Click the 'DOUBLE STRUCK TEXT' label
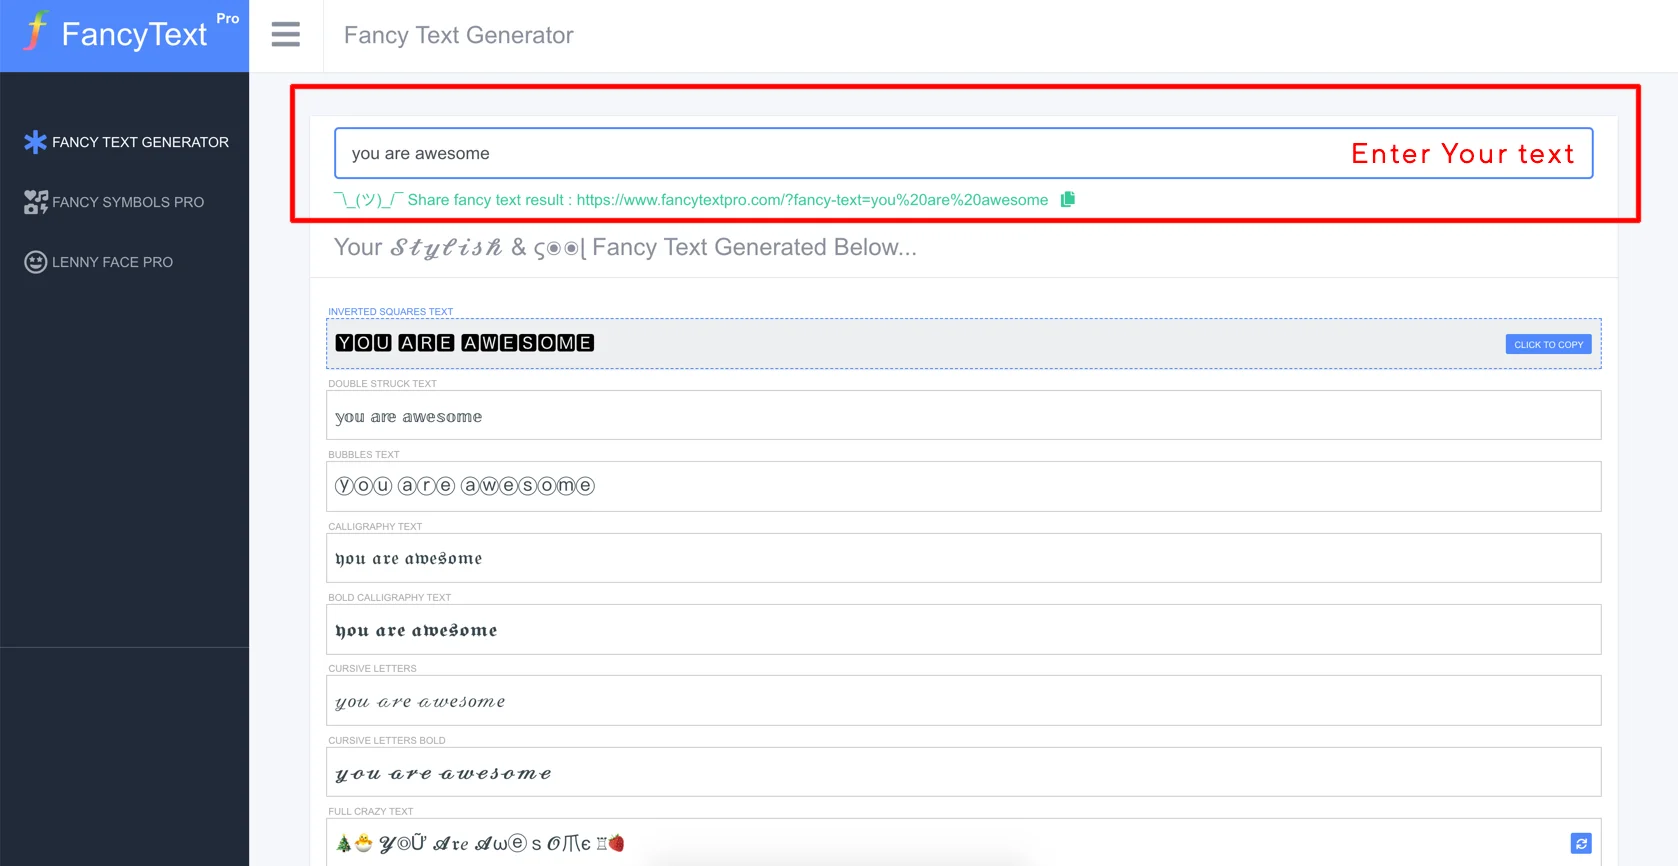Image resolution: width=1678 pixels, height=866 pixels. click(383, 384)
